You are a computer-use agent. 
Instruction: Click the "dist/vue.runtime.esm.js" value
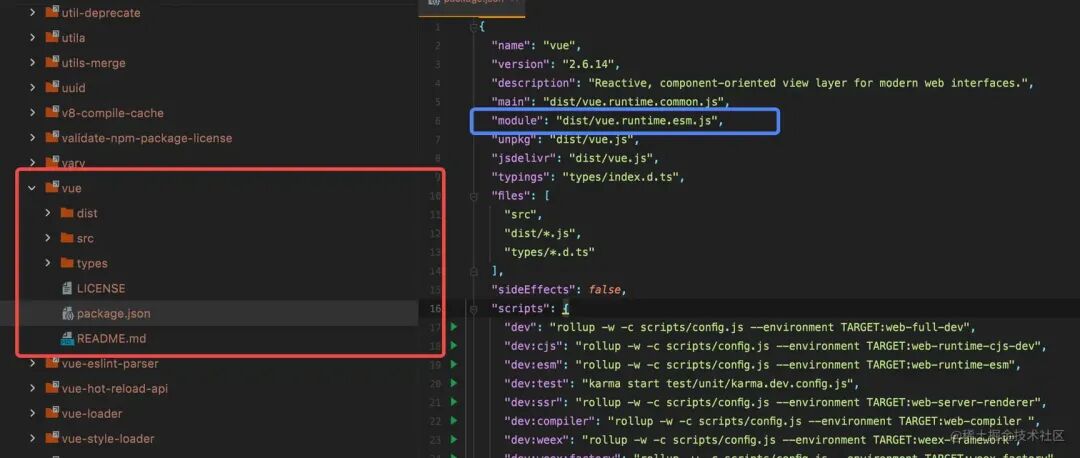click(639, 121)
